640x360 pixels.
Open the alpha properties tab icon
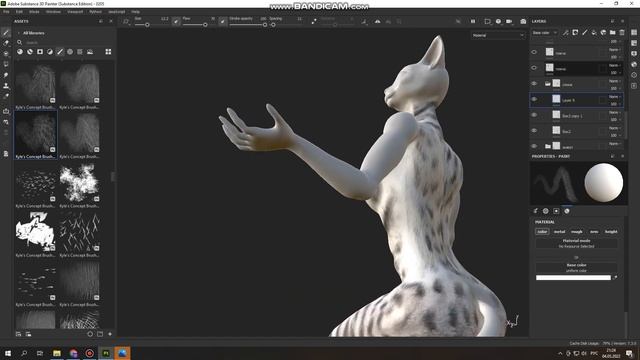coord(546,211)
